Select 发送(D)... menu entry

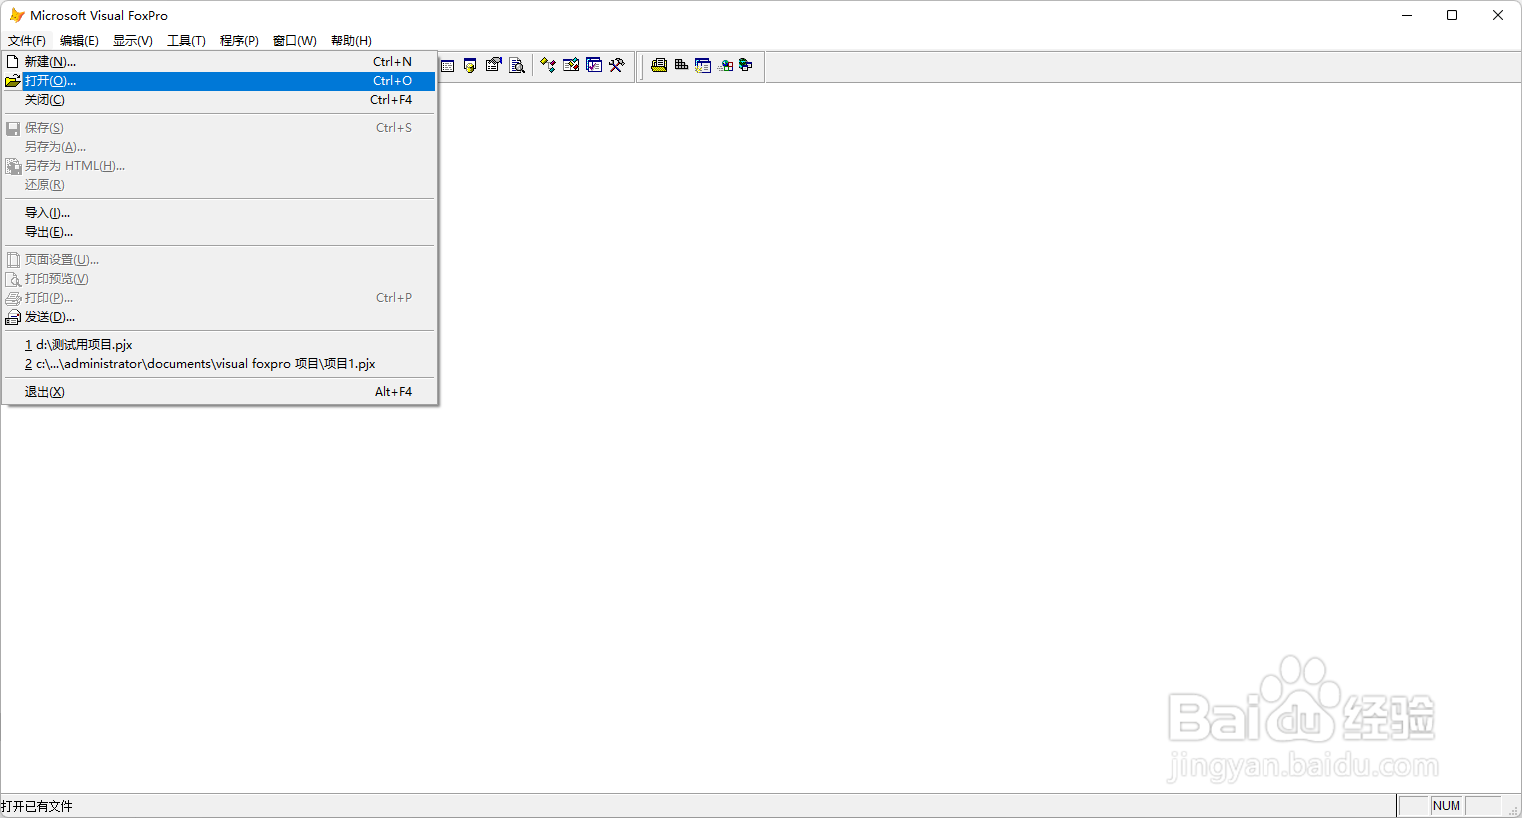pos(219,317)
